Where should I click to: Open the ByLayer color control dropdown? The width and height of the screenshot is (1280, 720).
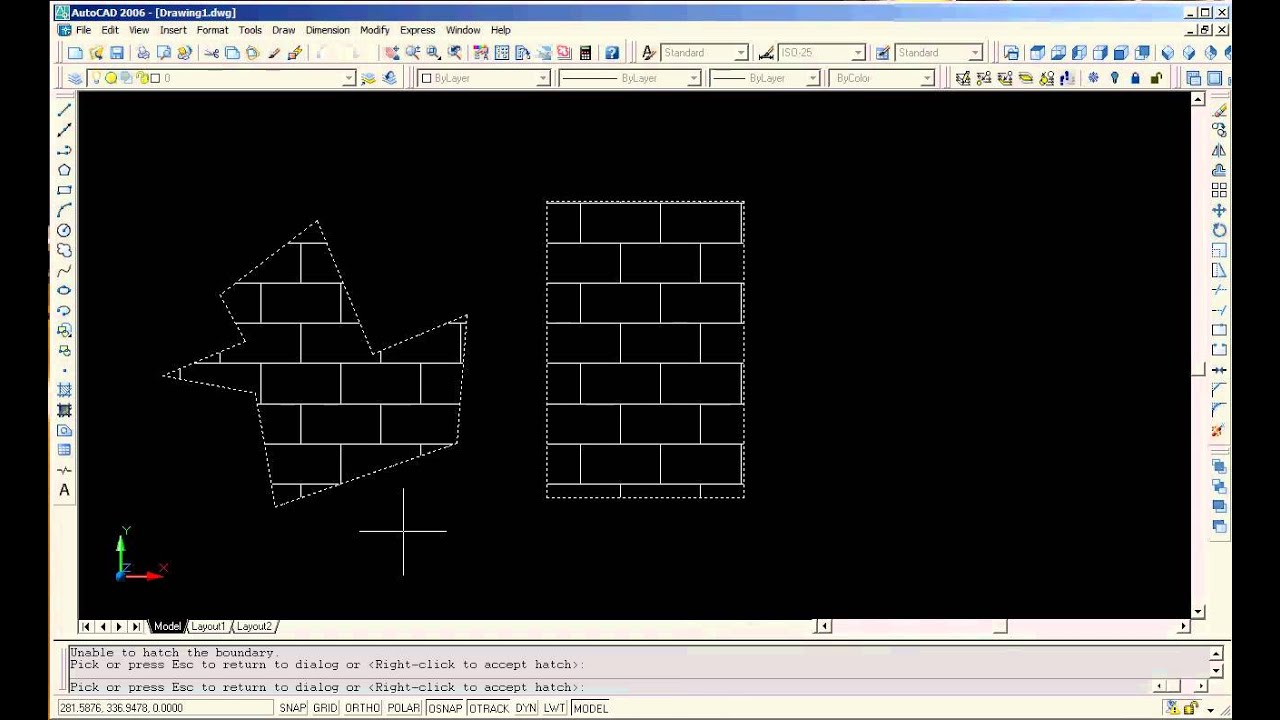point(543,78)
